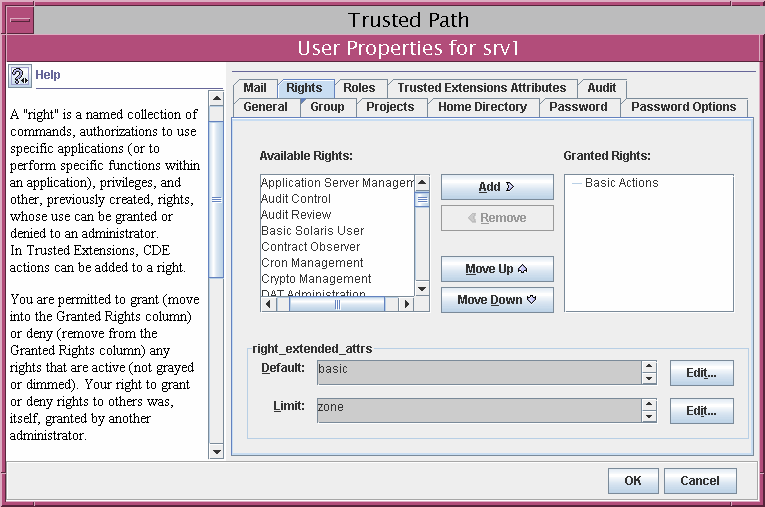765x507 pixels.
Task: Confirm changes with the OK button
Action: pos(633,481)
